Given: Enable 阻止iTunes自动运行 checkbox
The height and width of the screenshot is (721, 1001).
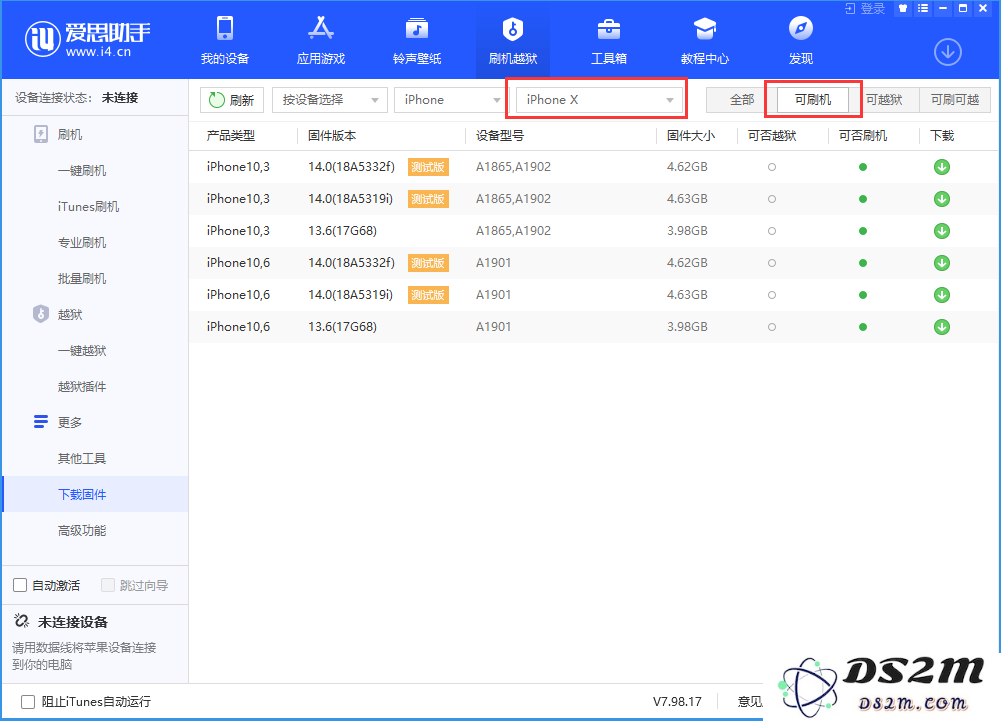Looking at the screenshot, I should pos(27,702).
